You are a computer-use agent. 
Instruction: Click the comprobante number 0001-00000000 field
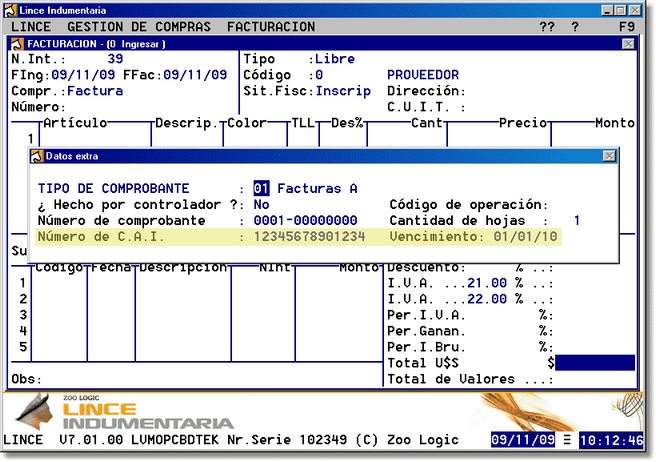305,220
